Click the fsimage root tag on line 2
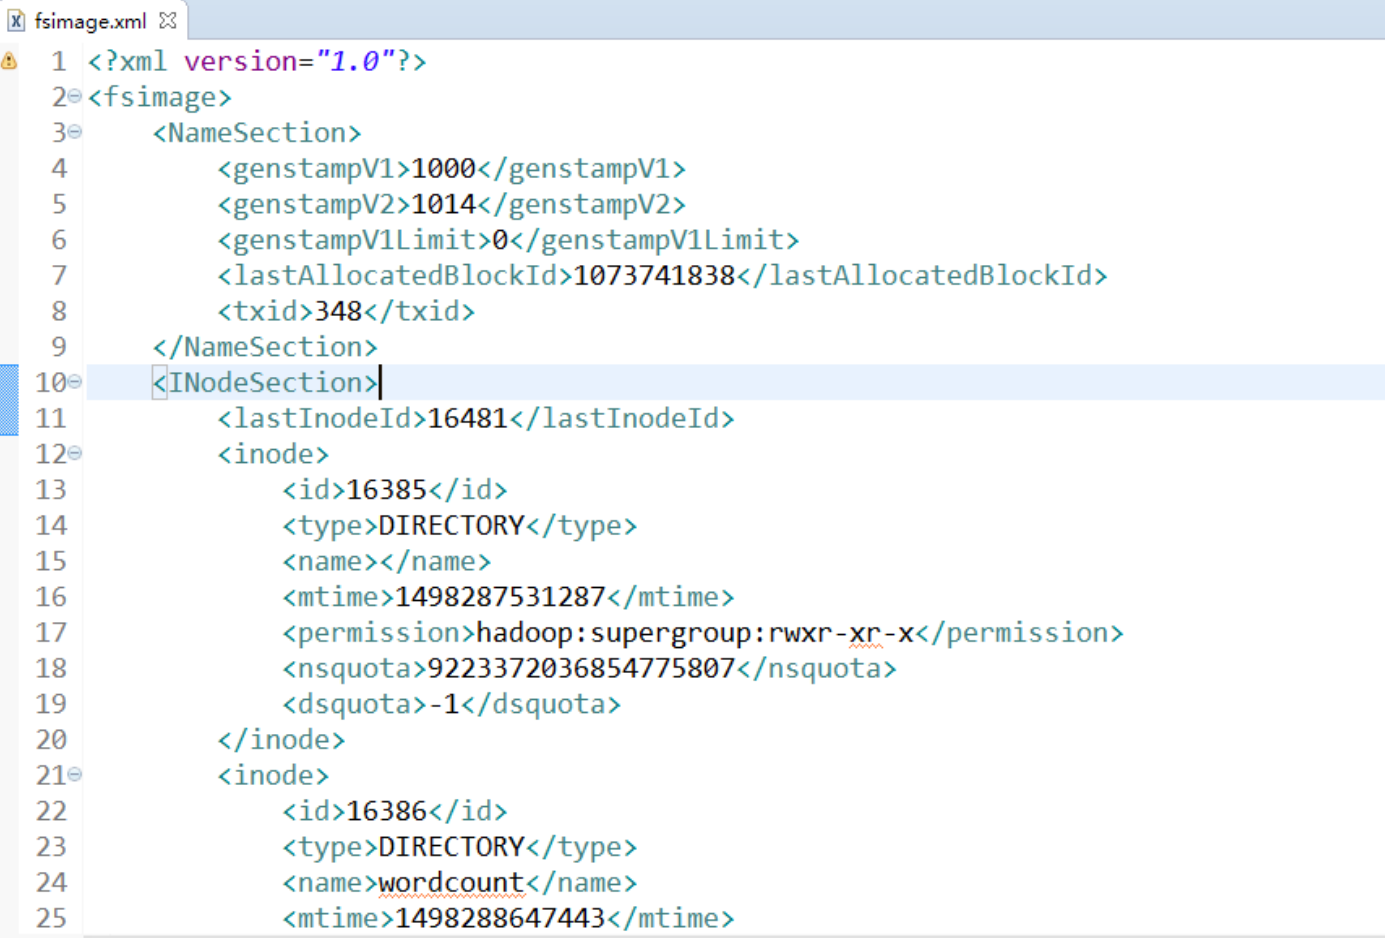Screen dimensions: 1385x938 160,97
